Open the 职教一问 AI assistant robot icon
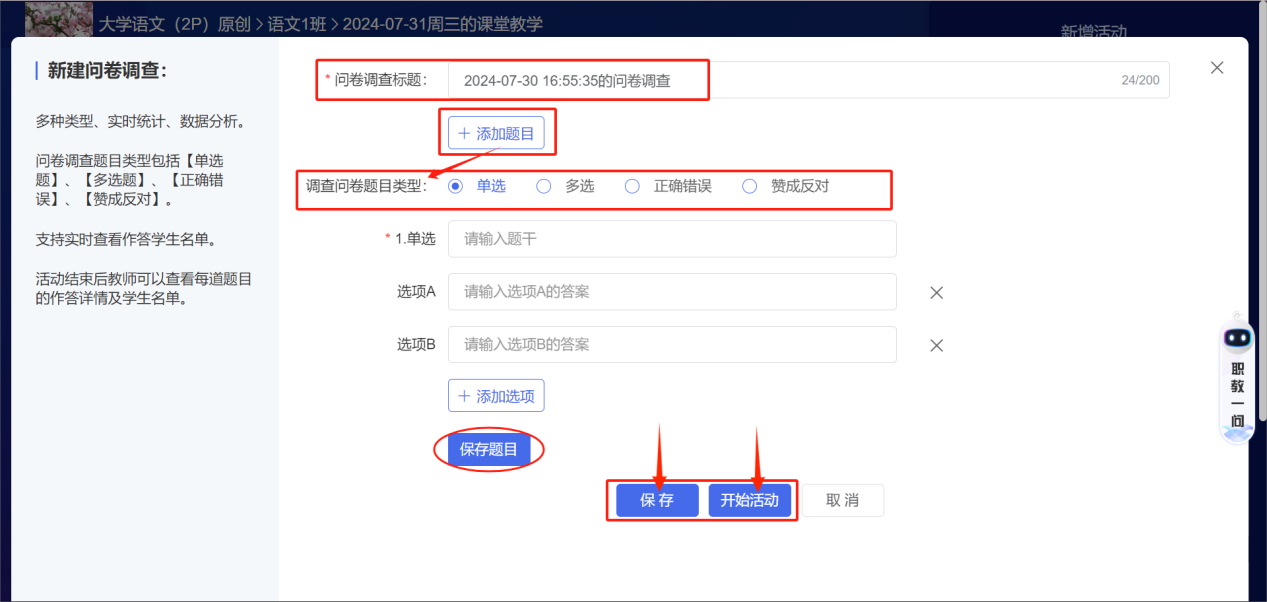Viewport: 1267px width, 602px height. (1237, 338)
